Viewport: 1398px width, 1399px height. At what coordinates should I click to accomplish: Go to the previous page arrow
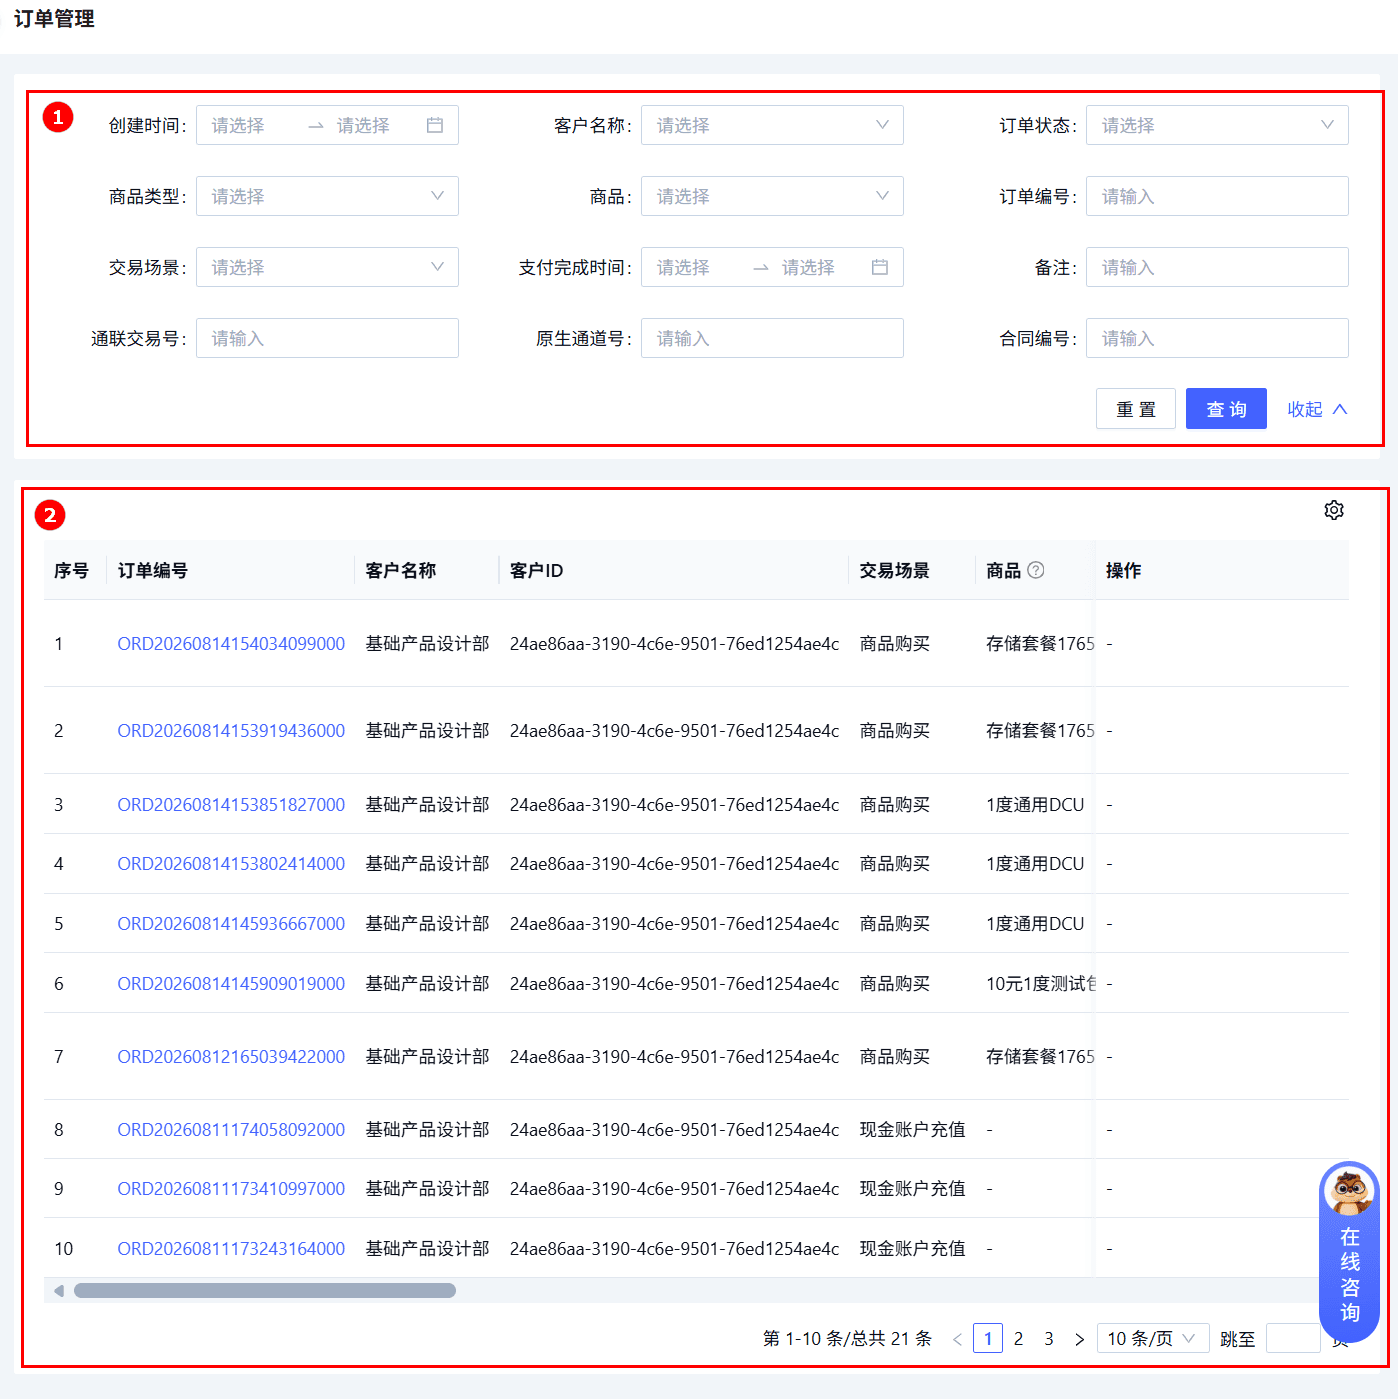click(x=957, y=1339)
